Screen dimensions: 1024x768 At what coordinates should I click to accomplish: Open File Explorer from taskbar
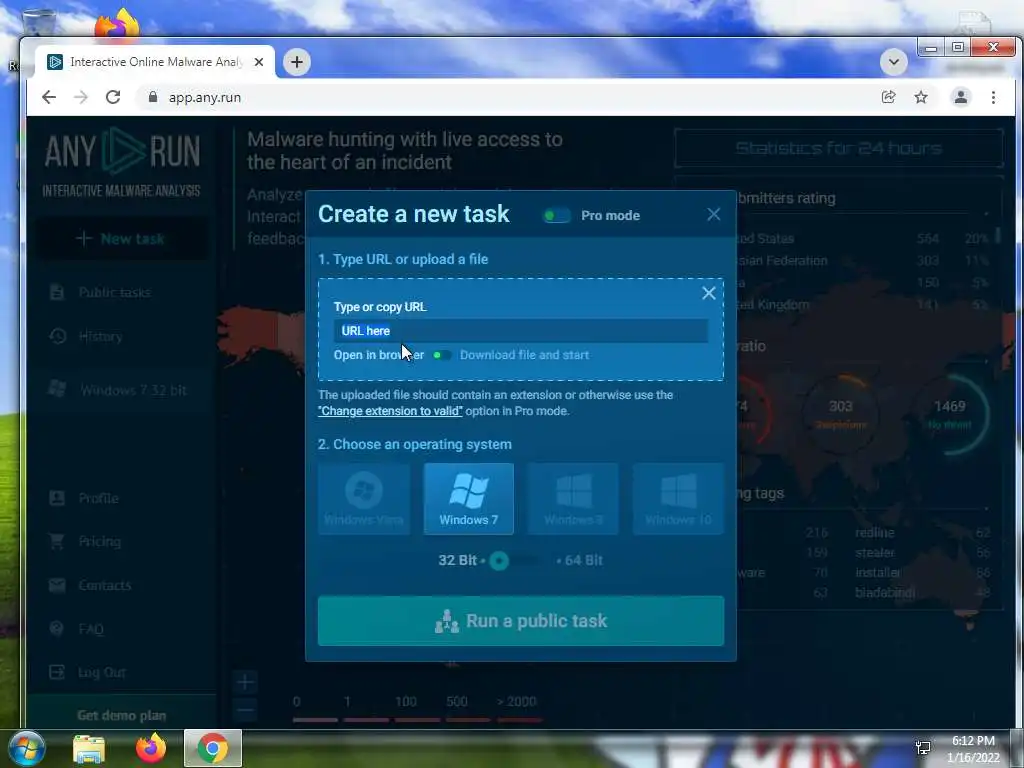click(89, 749)
